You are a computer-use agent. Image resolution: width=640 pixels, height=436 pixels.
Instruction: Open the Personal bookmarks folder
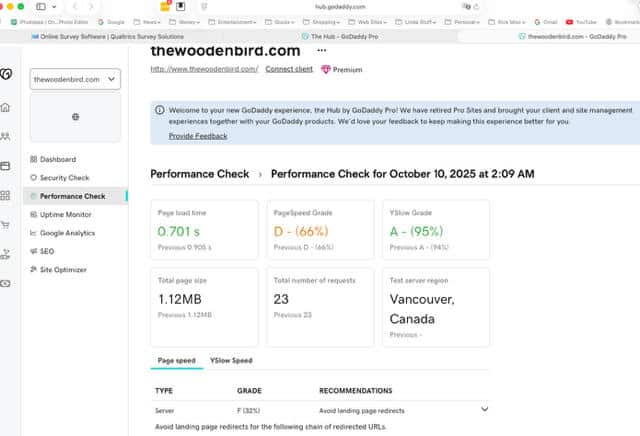click(462, 22)
